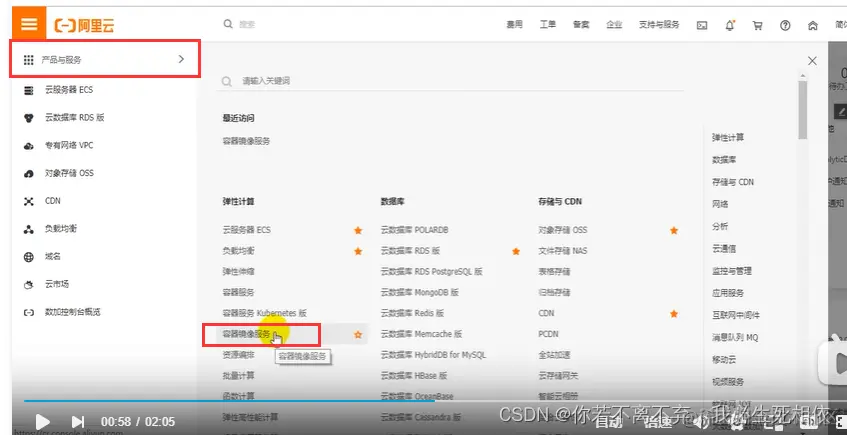The width and height of the screenshot is (847, 435).
Task: Unstar 负载均衡 favorite star
Action: point(358,251)
